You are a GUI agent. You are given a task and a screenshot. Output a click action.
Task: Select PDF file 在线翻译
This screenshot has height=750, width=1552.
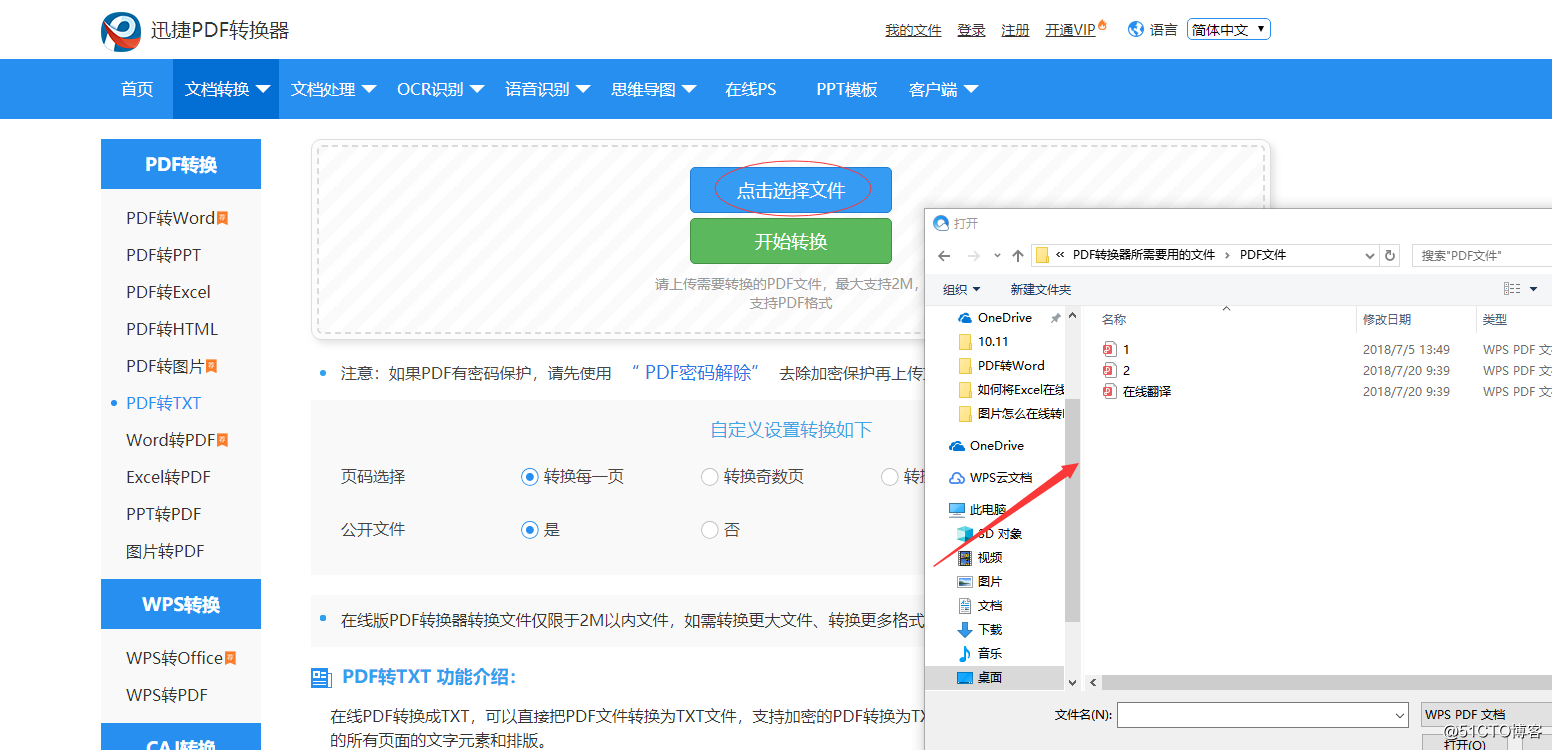tap(1137, 392)
